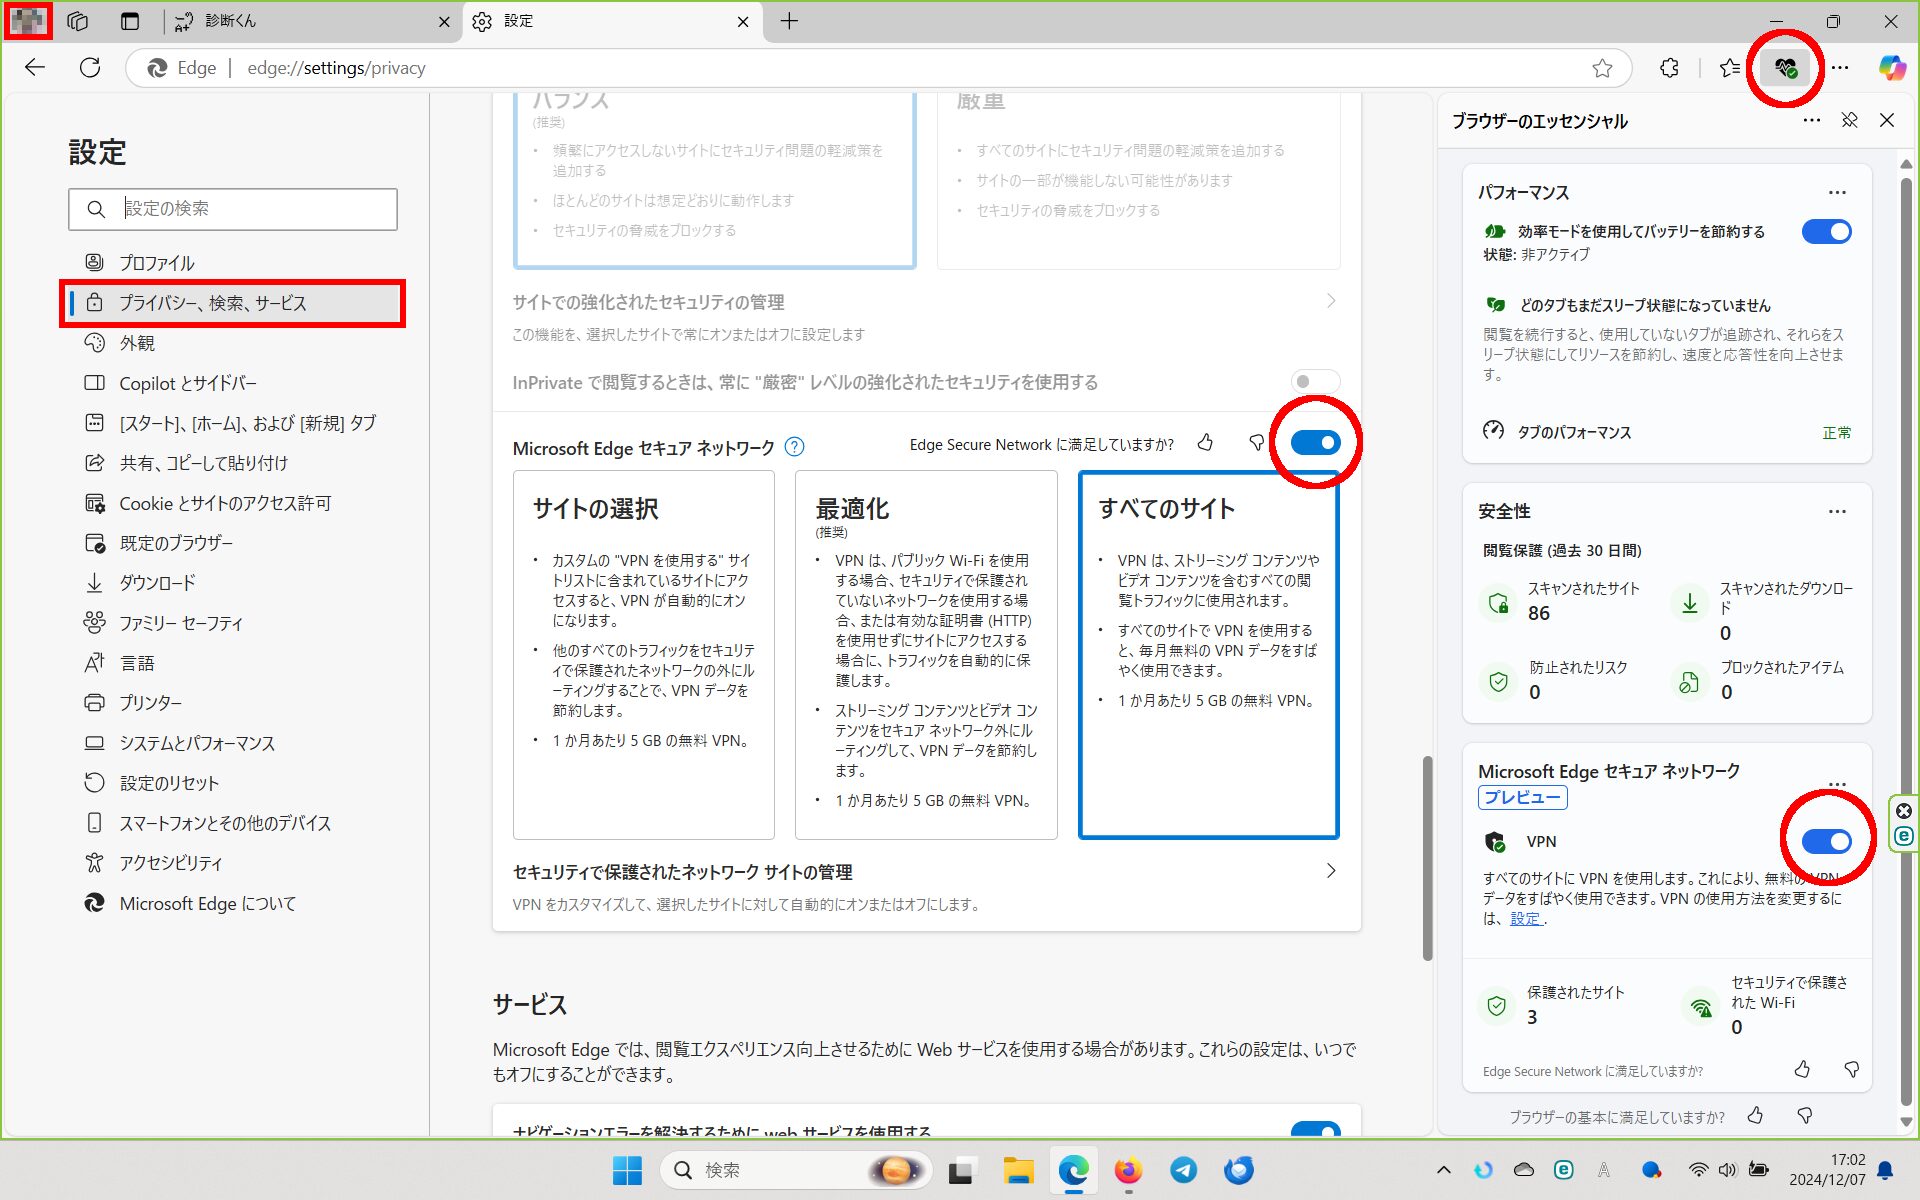Select the サイトの選択 VPN mode card
The image size is (1920, 1200).
click(643, 655)
